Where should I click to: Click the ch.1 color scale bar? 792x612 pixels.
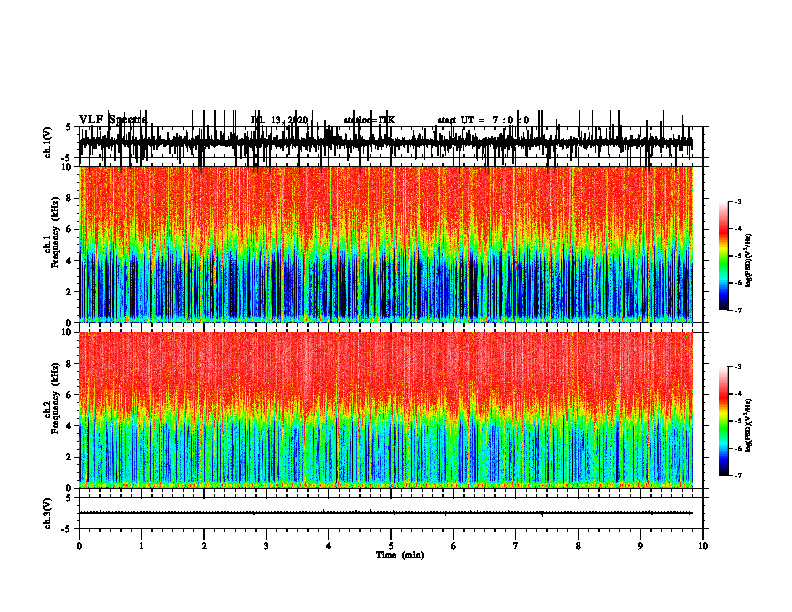724,255
